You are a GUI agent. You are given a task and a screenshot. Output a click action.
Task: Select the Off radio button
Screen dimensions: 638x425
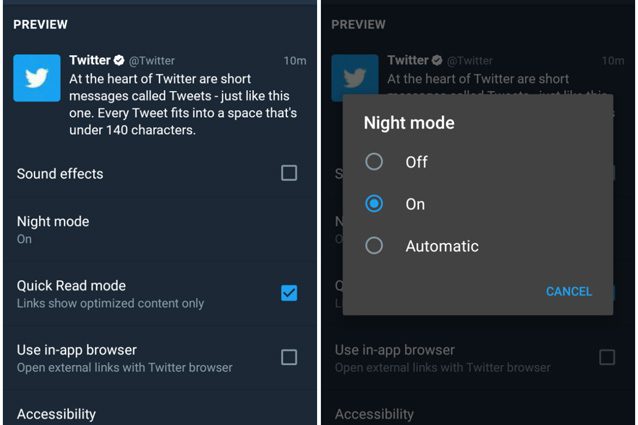pos(374,161)
